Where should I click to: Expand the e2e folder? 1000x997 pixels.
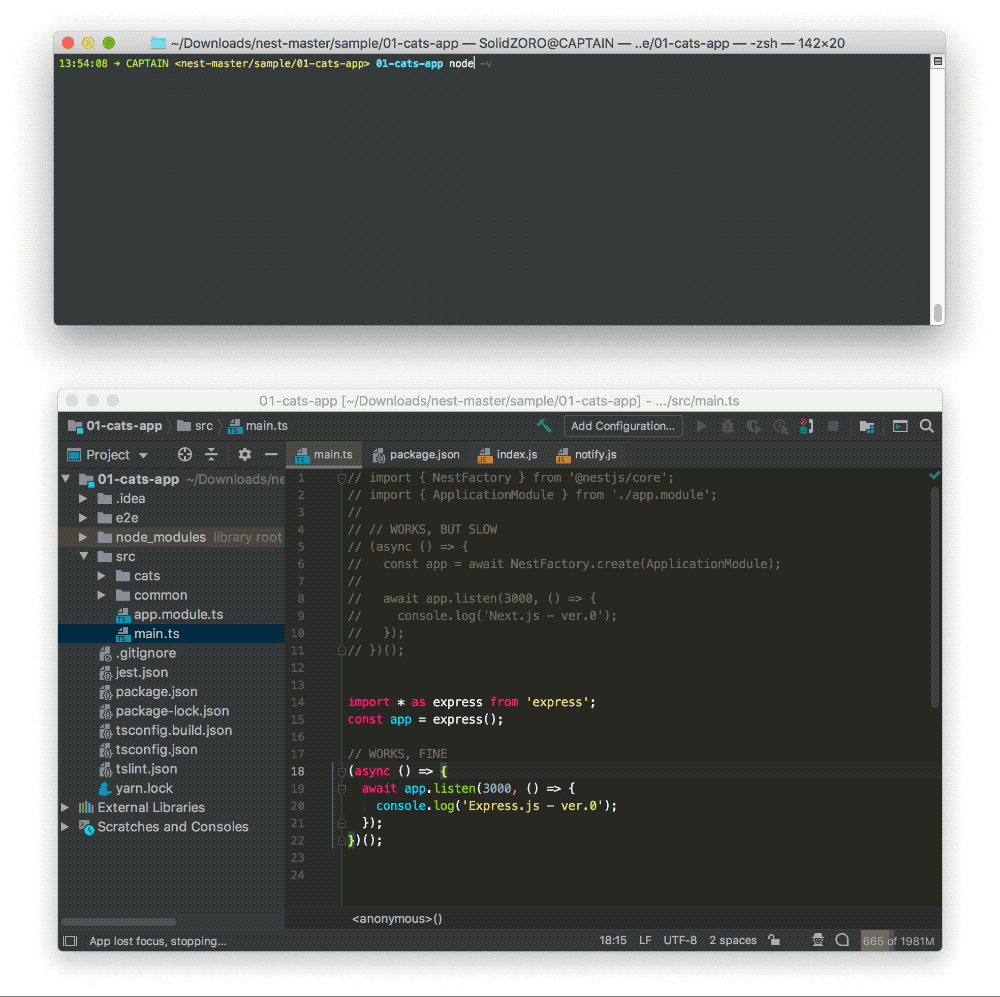(x=83, y=517)
